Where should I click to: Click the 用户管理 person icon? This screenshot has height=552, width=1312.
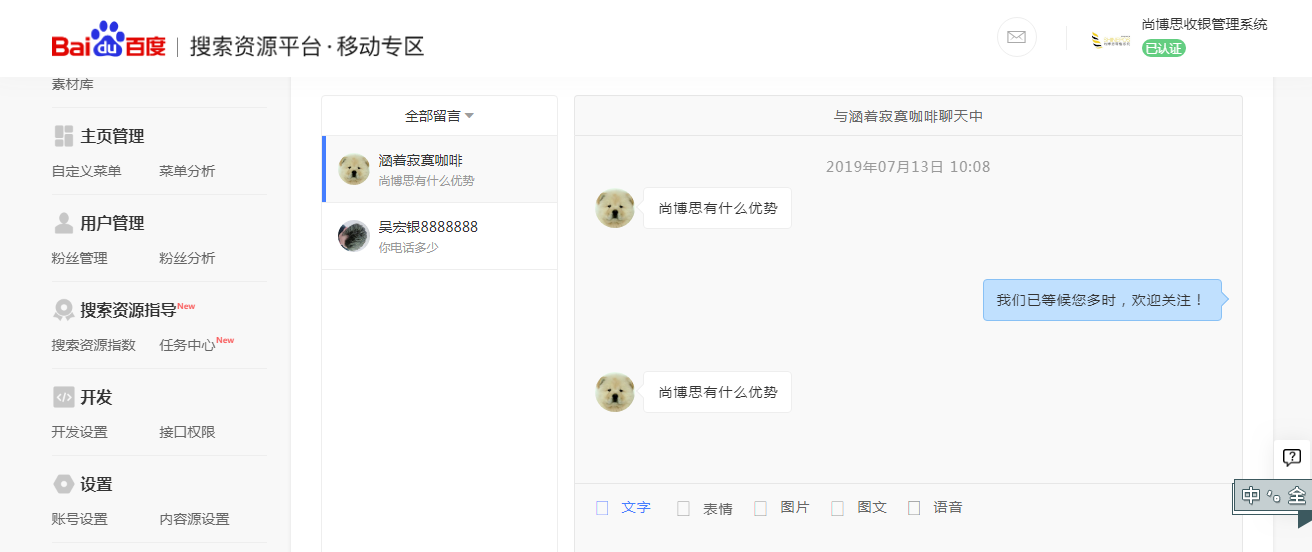click(x=64, y=223)
